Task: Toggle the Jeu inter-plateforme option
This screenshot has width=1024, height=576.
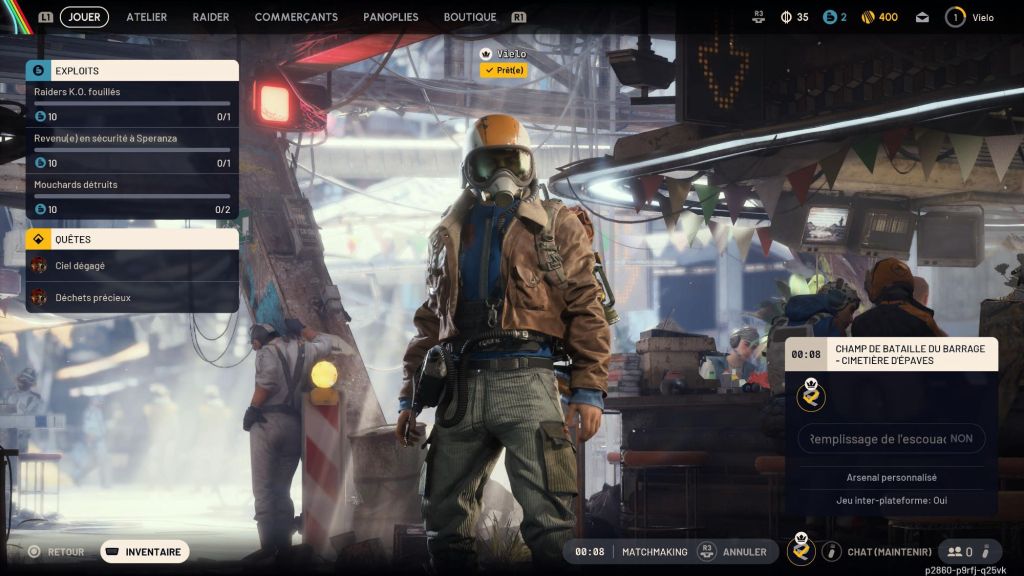Action: pos(891,500)
